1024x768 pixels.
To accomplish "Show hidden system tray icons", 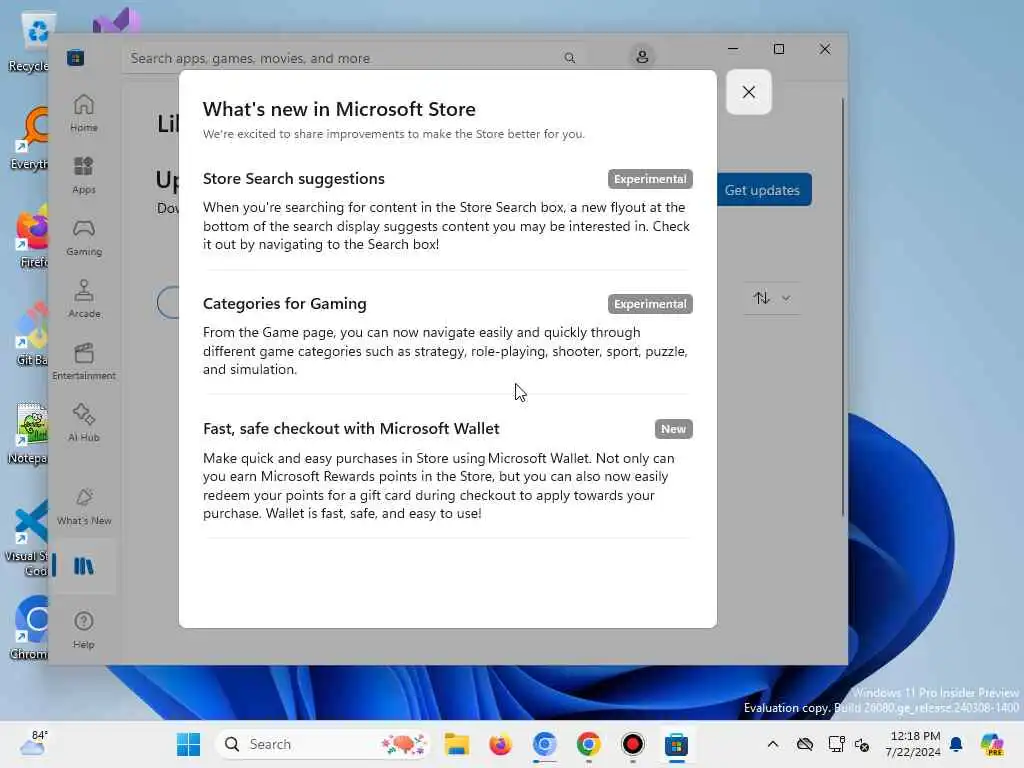I will (x=773, y=744).
